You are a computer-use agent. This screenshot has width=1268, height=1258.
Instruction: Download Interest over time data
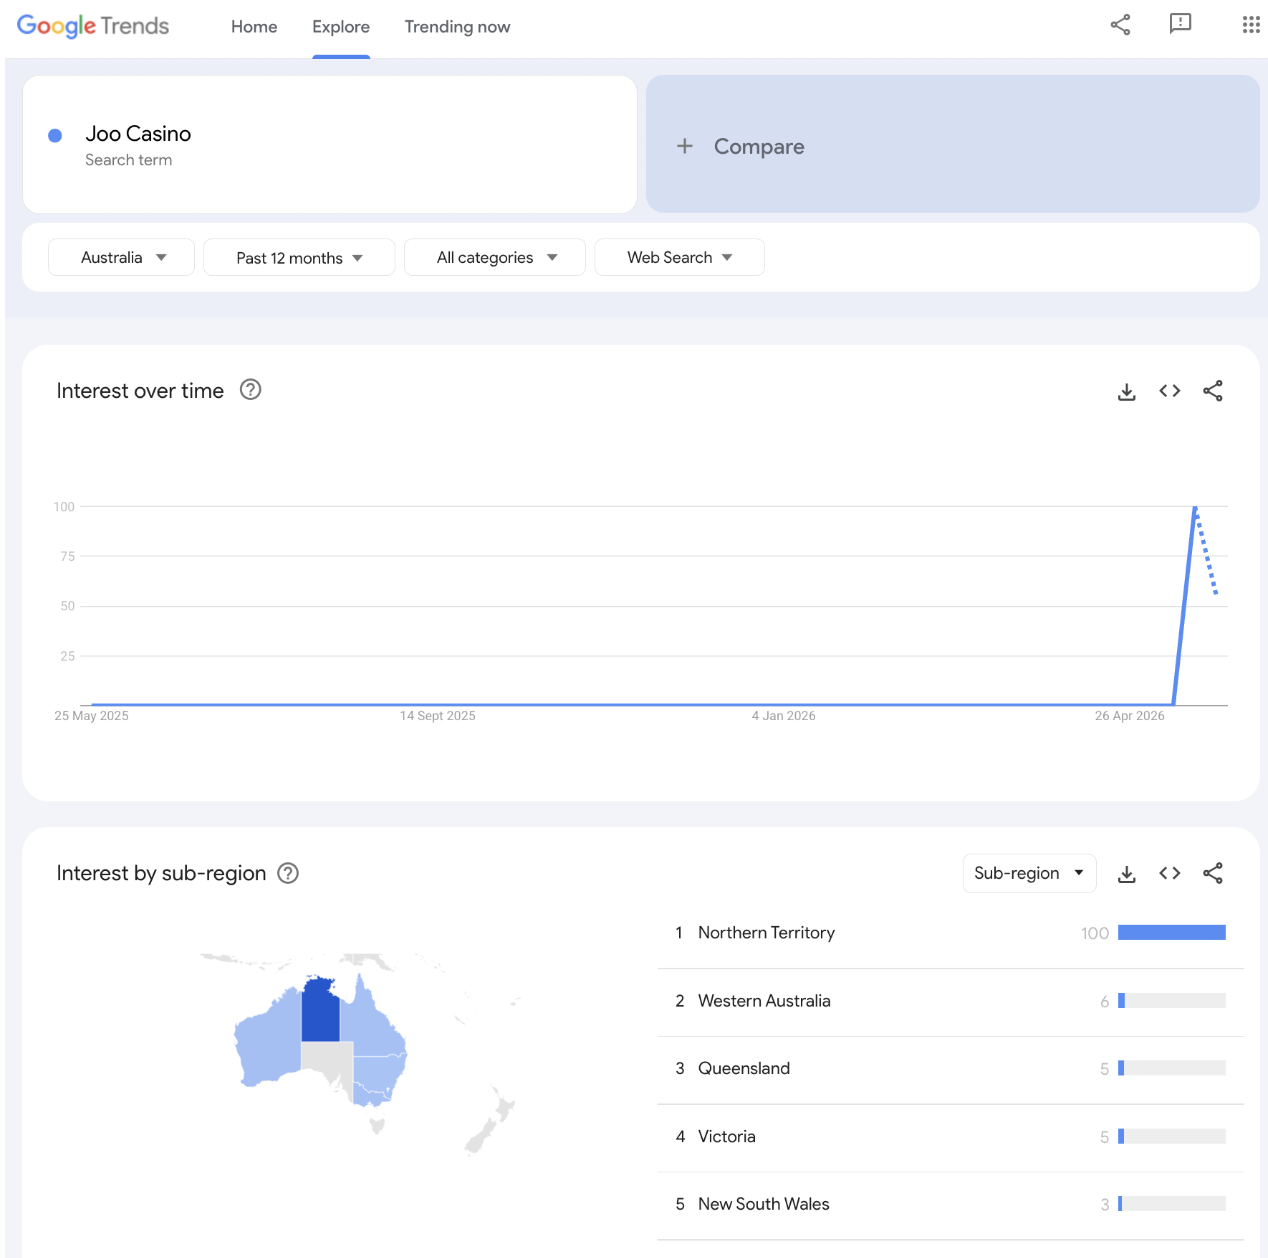click(1127, 391)
